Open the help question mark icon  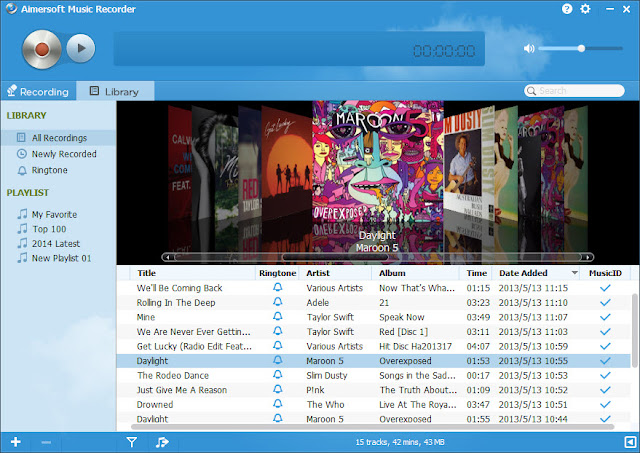[567, 9]
